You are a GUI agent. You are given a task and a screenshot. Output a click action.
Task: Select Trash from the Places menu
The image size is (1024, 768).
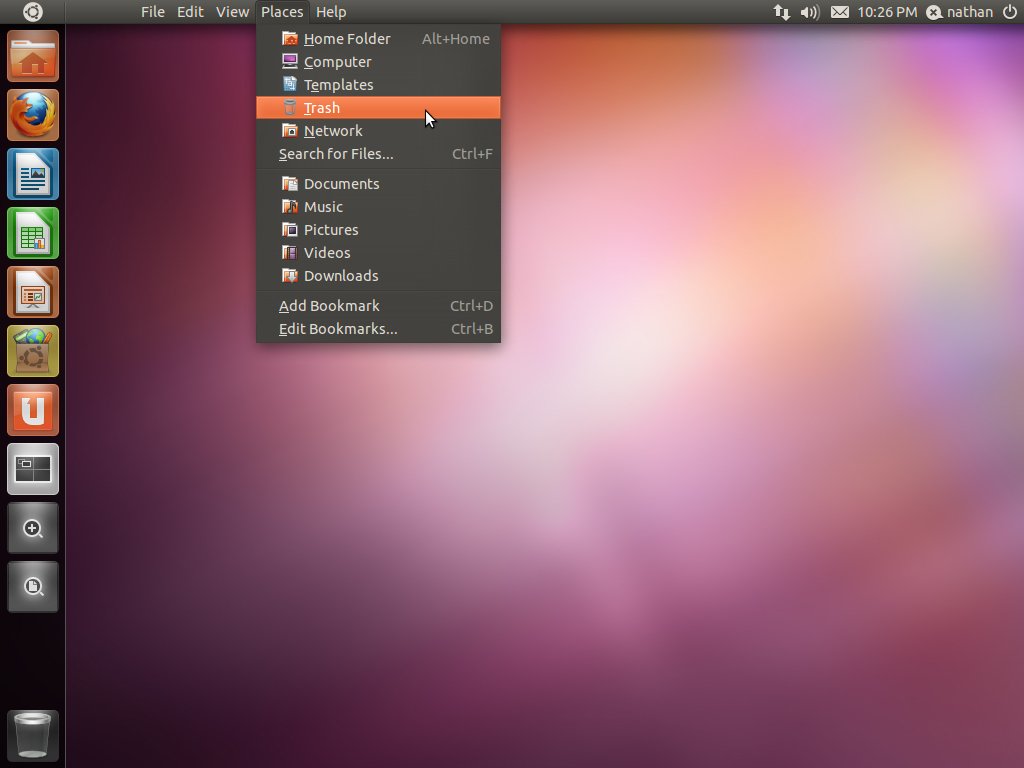pos(321,107)
